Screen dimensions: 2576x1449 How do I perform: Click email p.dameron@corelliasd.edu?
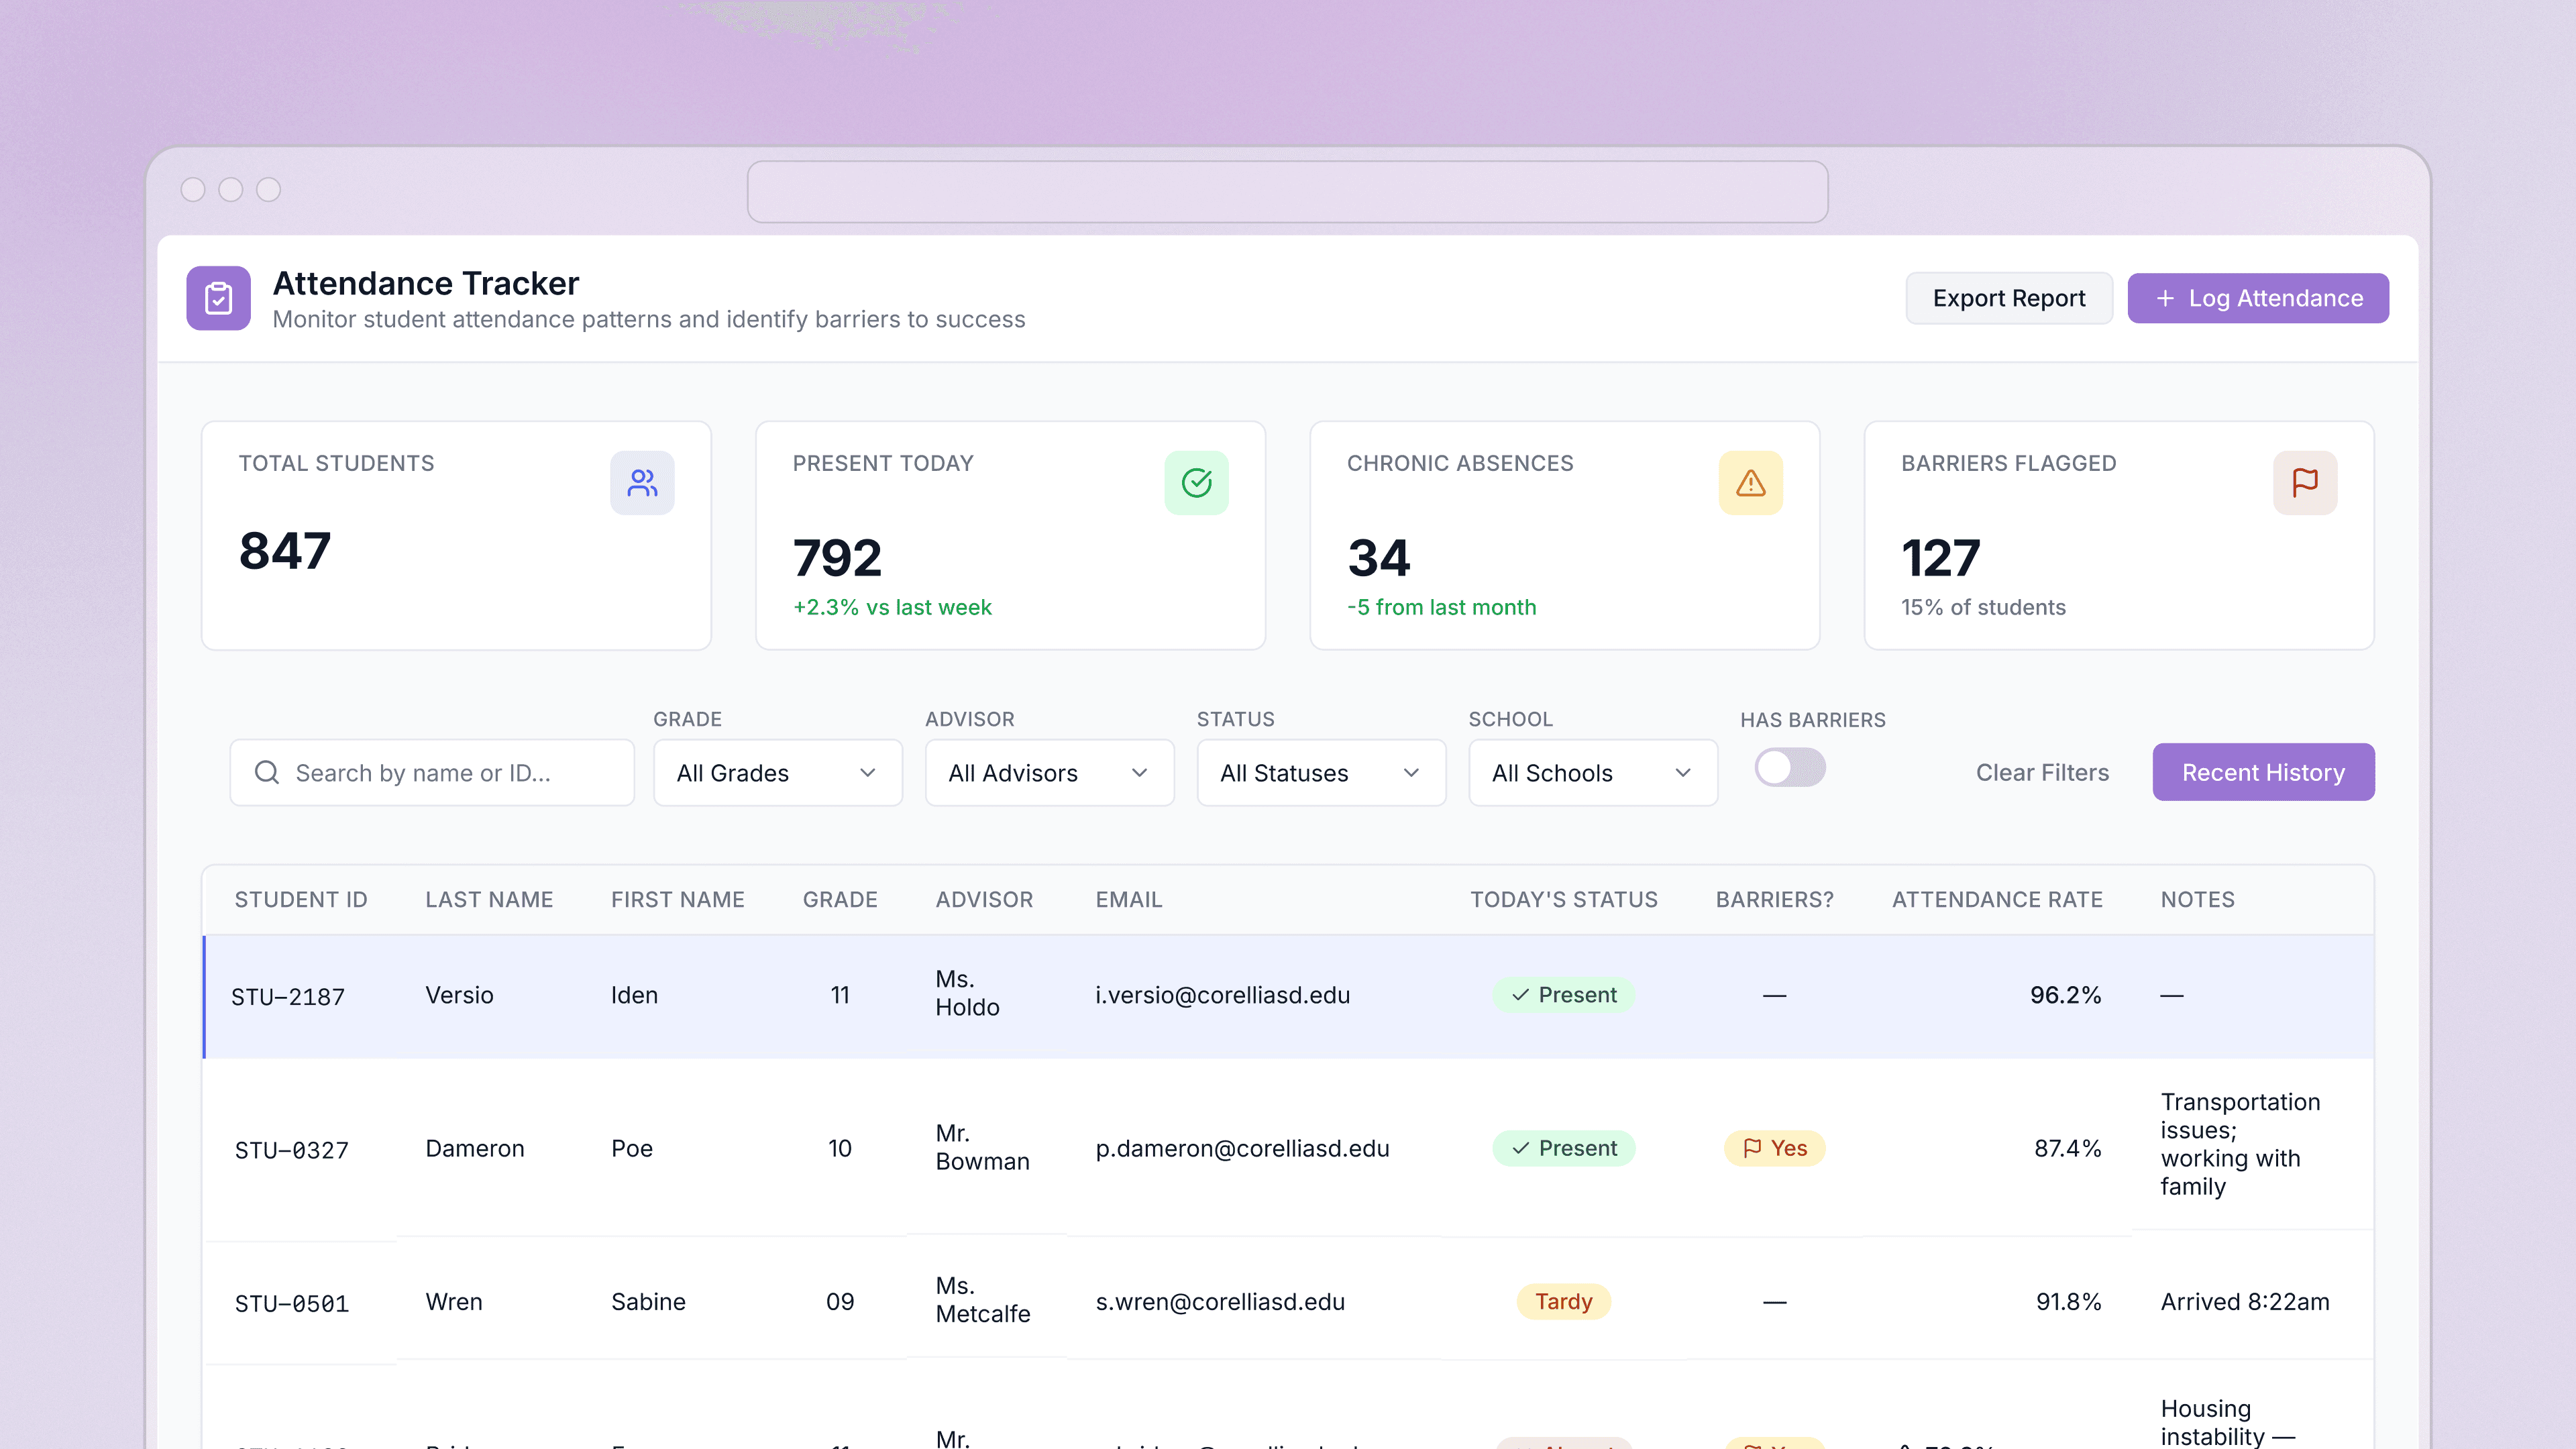(1242, 1148)
